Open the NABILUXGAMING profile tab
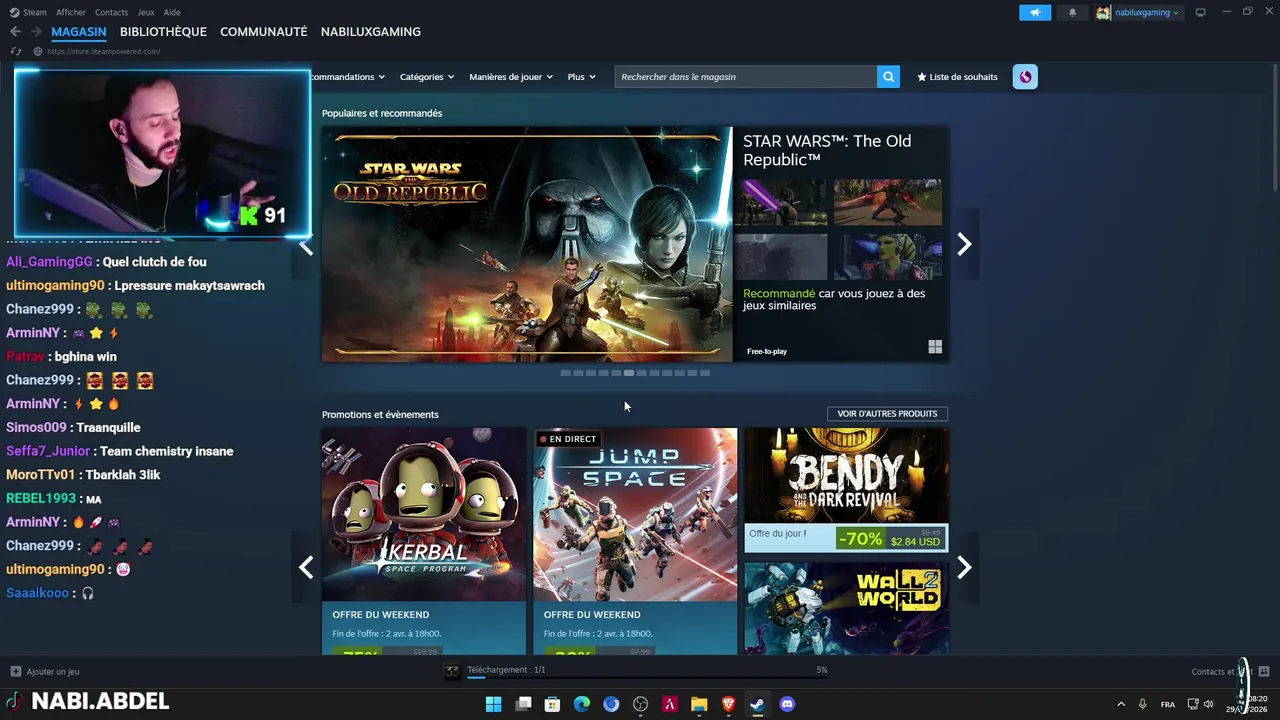Viewport: 1280px width, 720px height. (x=370, y=32)
